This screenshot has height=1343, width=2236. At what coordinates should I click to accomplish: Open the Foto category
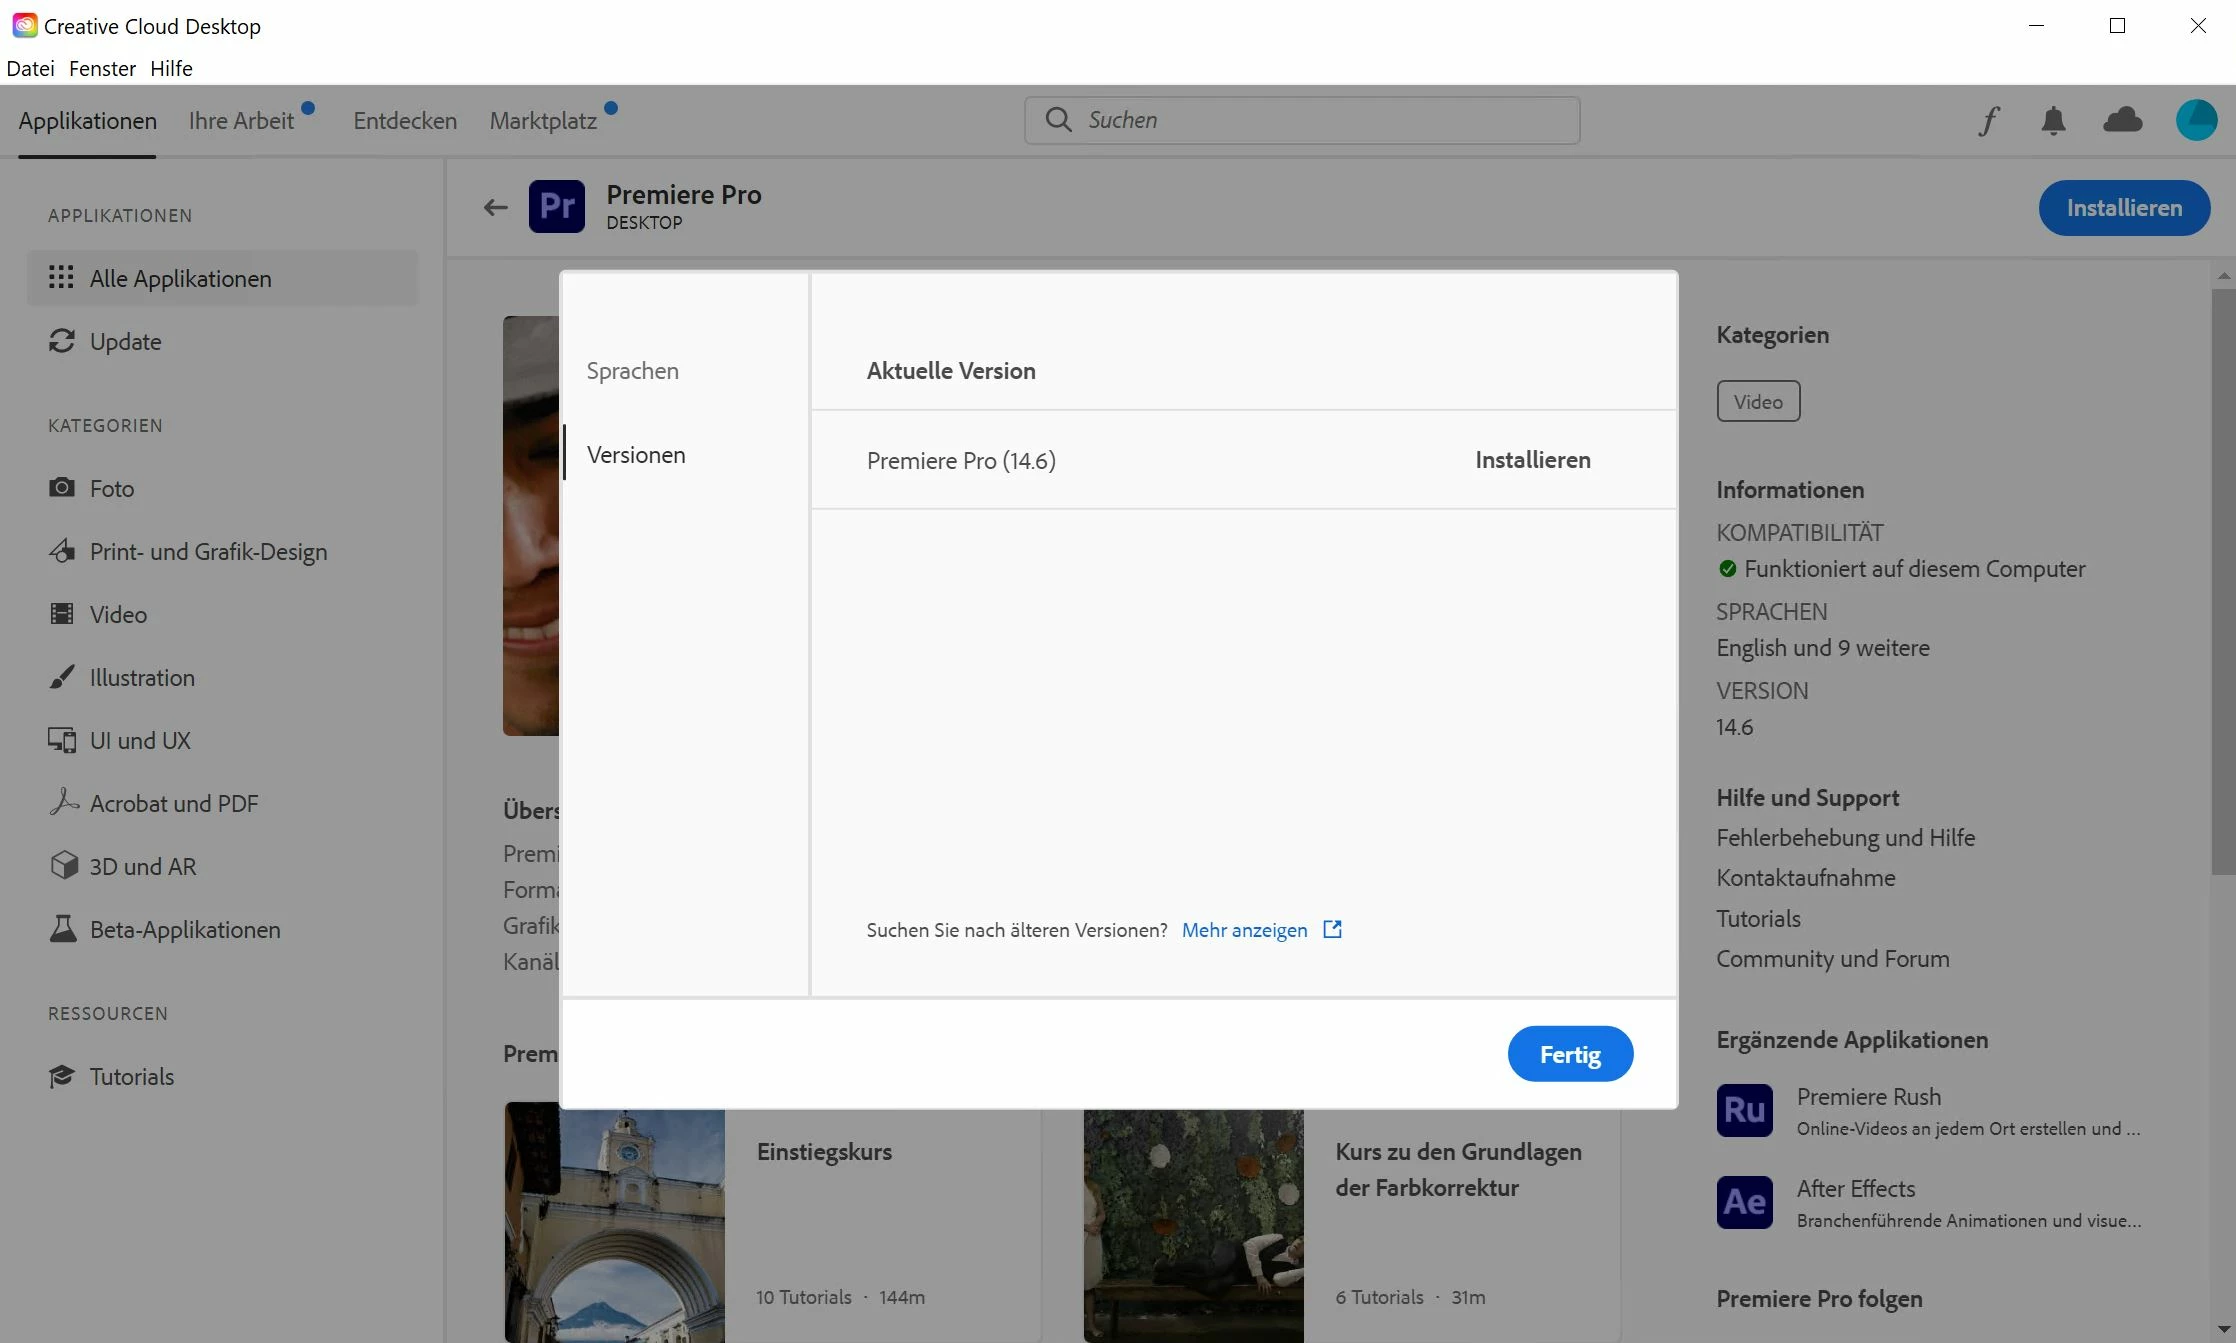pos(111,489)
